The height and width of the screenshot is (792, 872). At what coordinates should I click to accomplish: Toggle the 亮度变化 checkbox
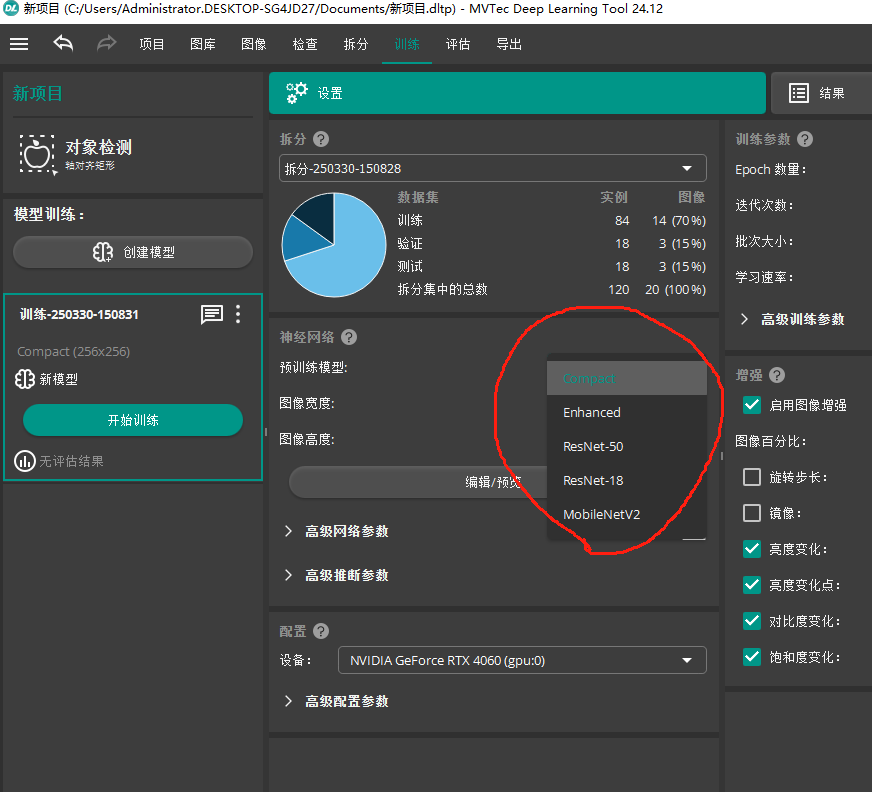[752, 549]
